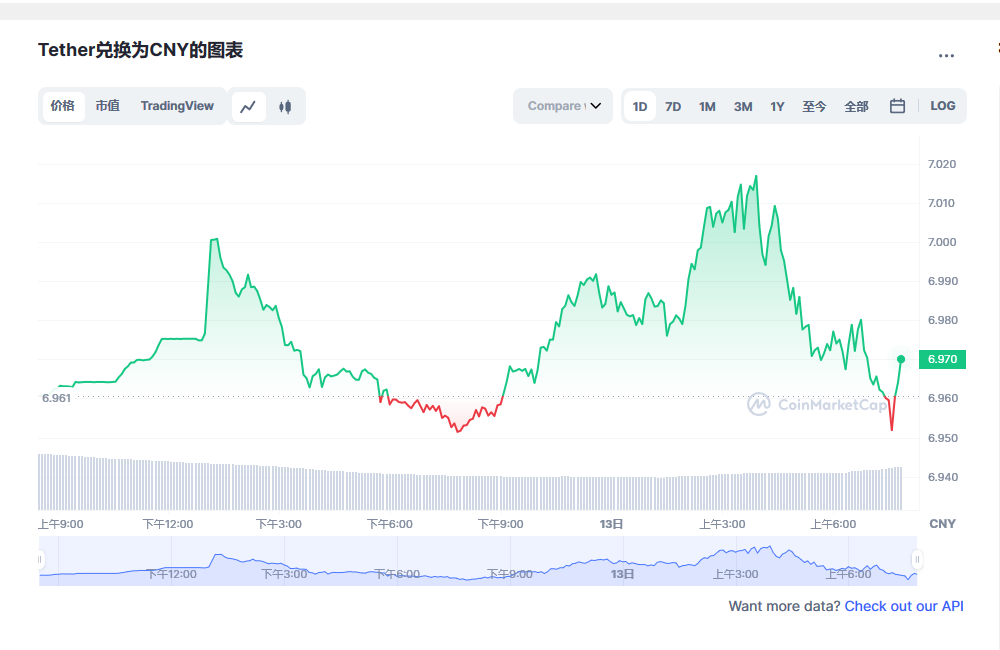Switch to the candlestick chart icon

point(285,105)
